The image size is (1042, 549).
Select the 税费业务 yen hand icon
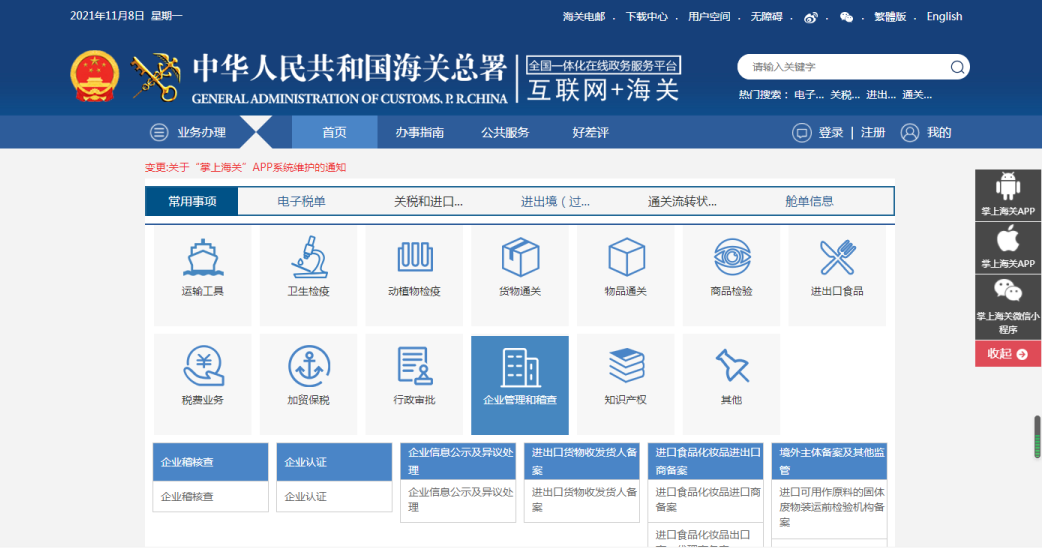[x=202, y=367]
